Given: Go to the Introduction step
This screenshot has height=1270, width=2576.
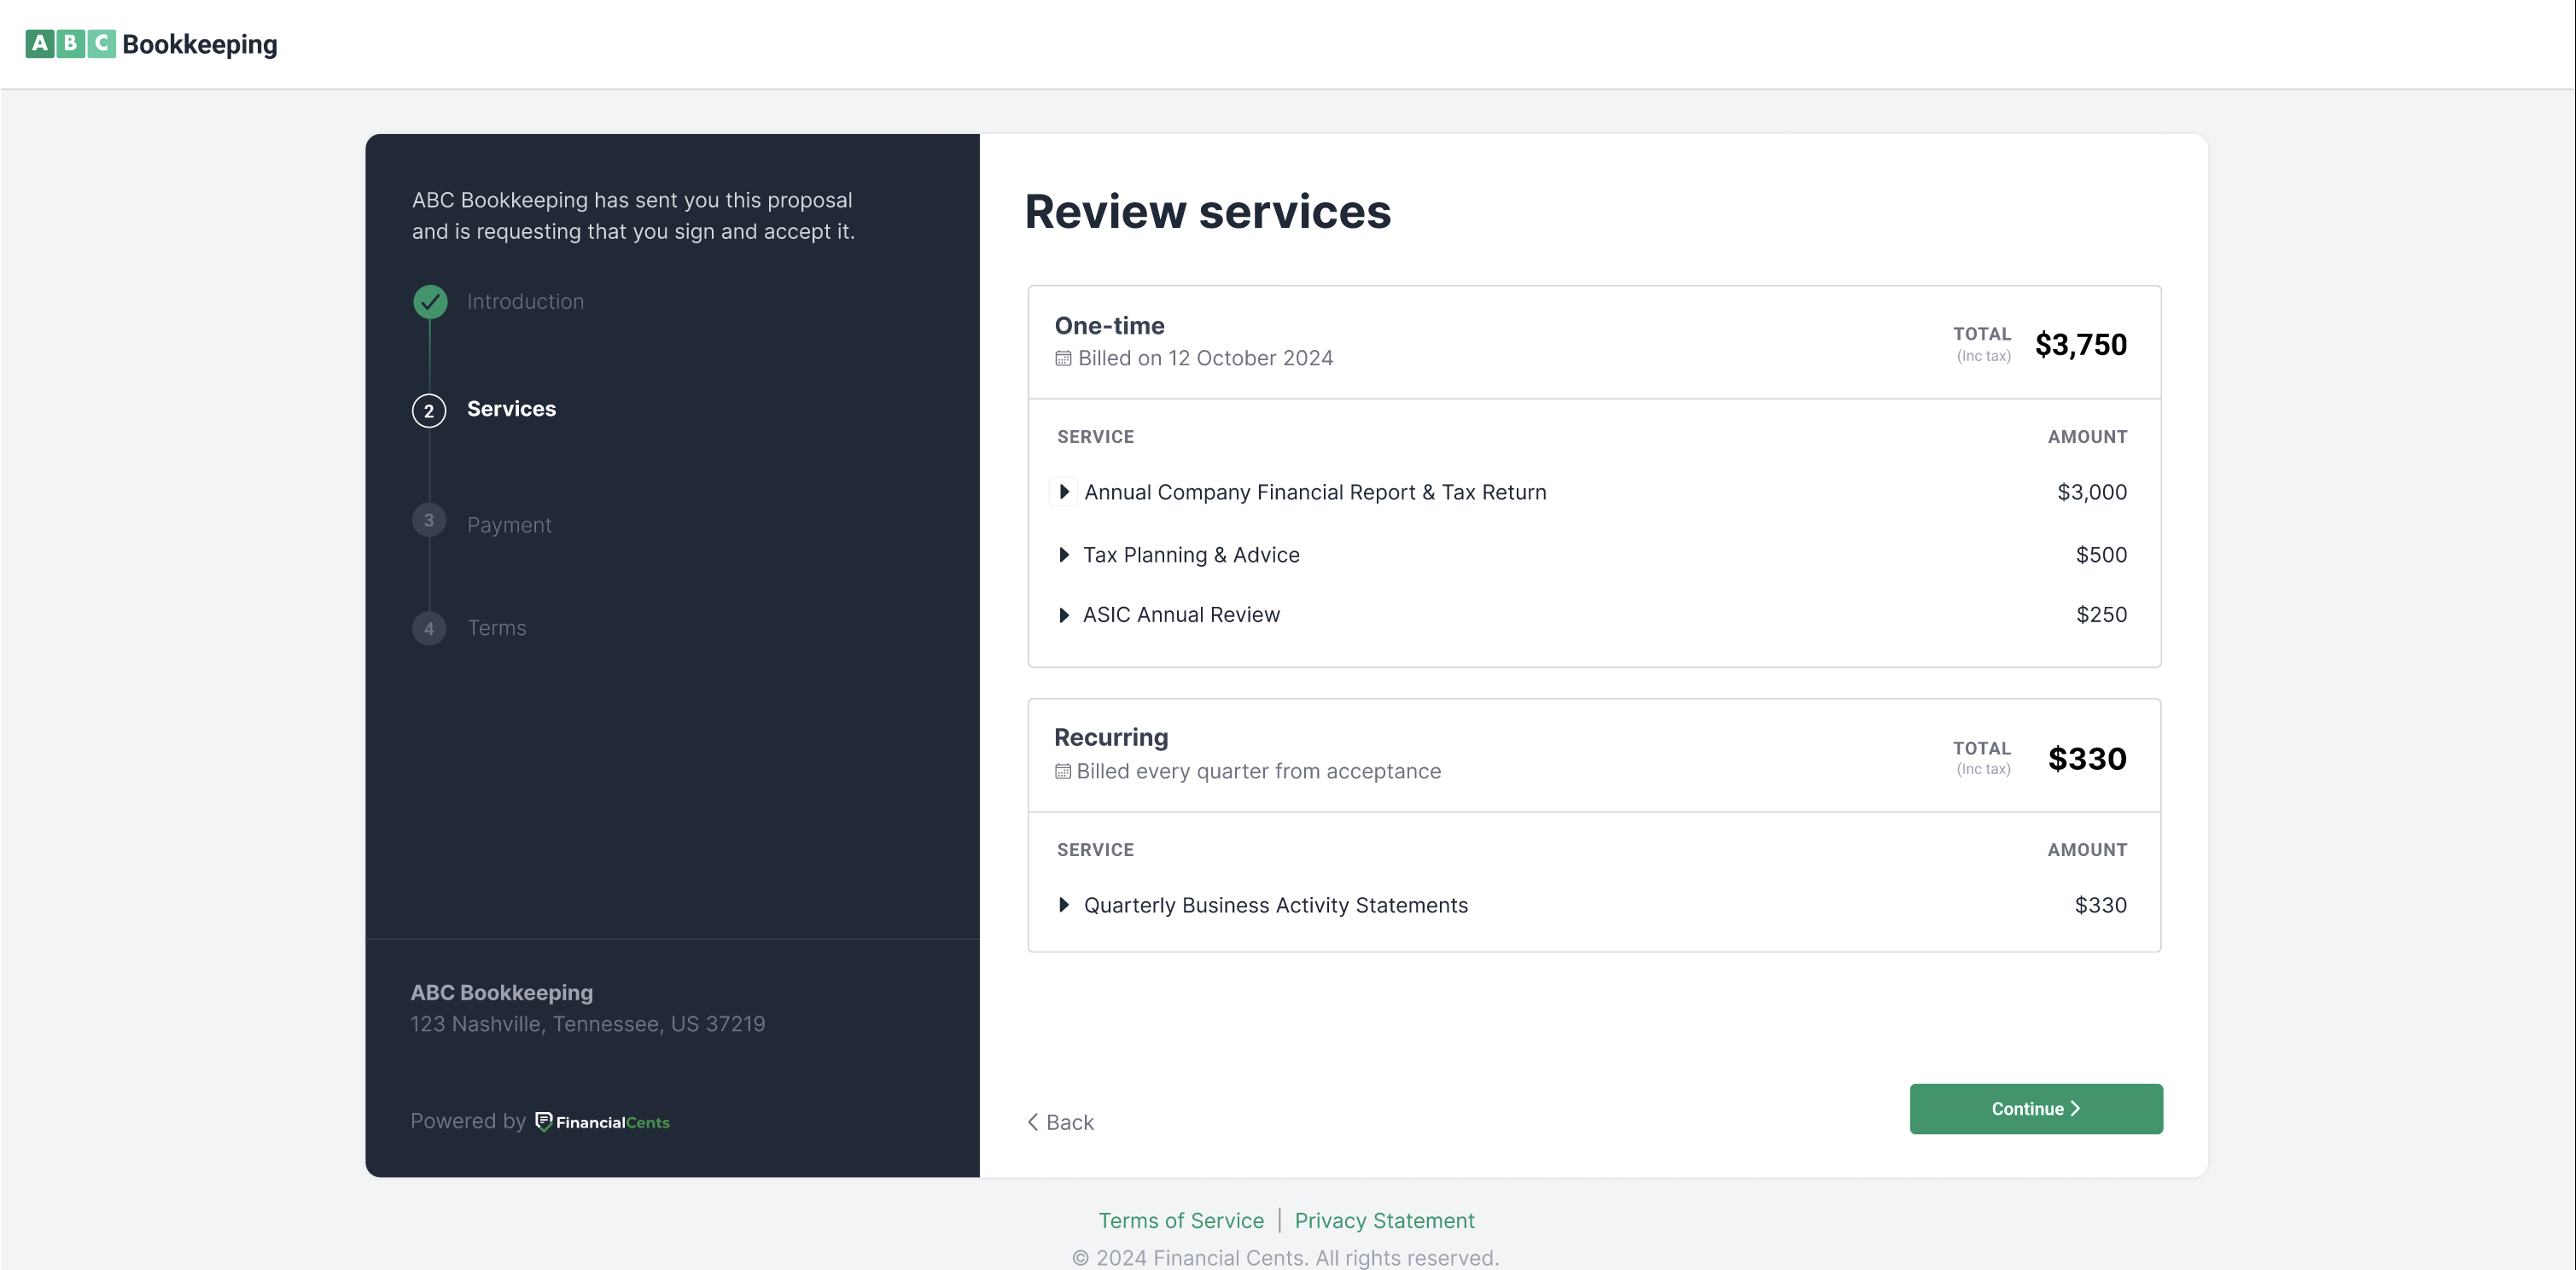Looking at the screenshot, I should coord(525,301).
